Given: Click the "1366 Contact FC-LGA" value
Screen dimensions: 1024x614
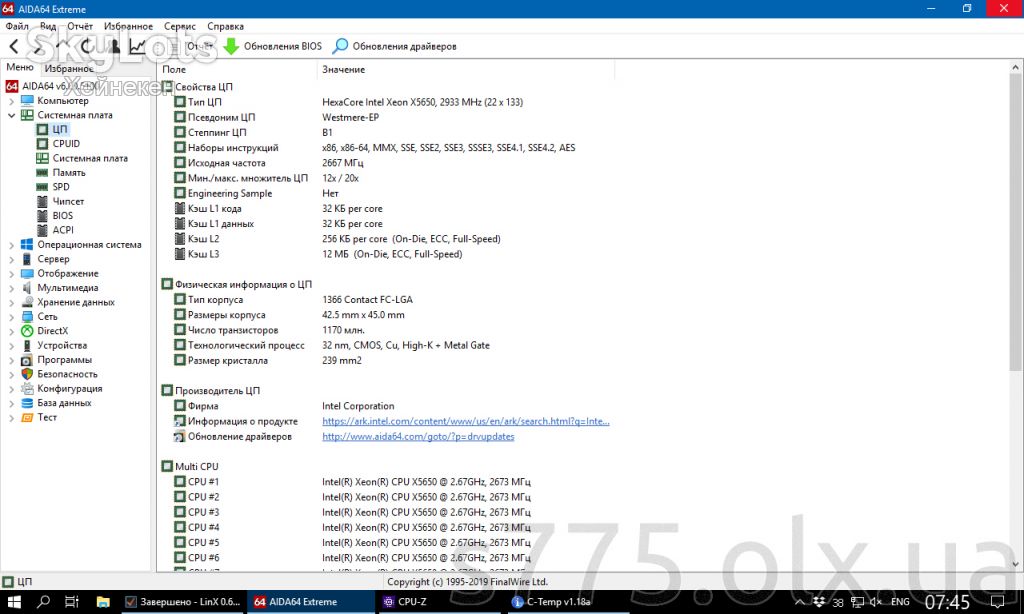Looking at the screenshot, I should (367, 300).
